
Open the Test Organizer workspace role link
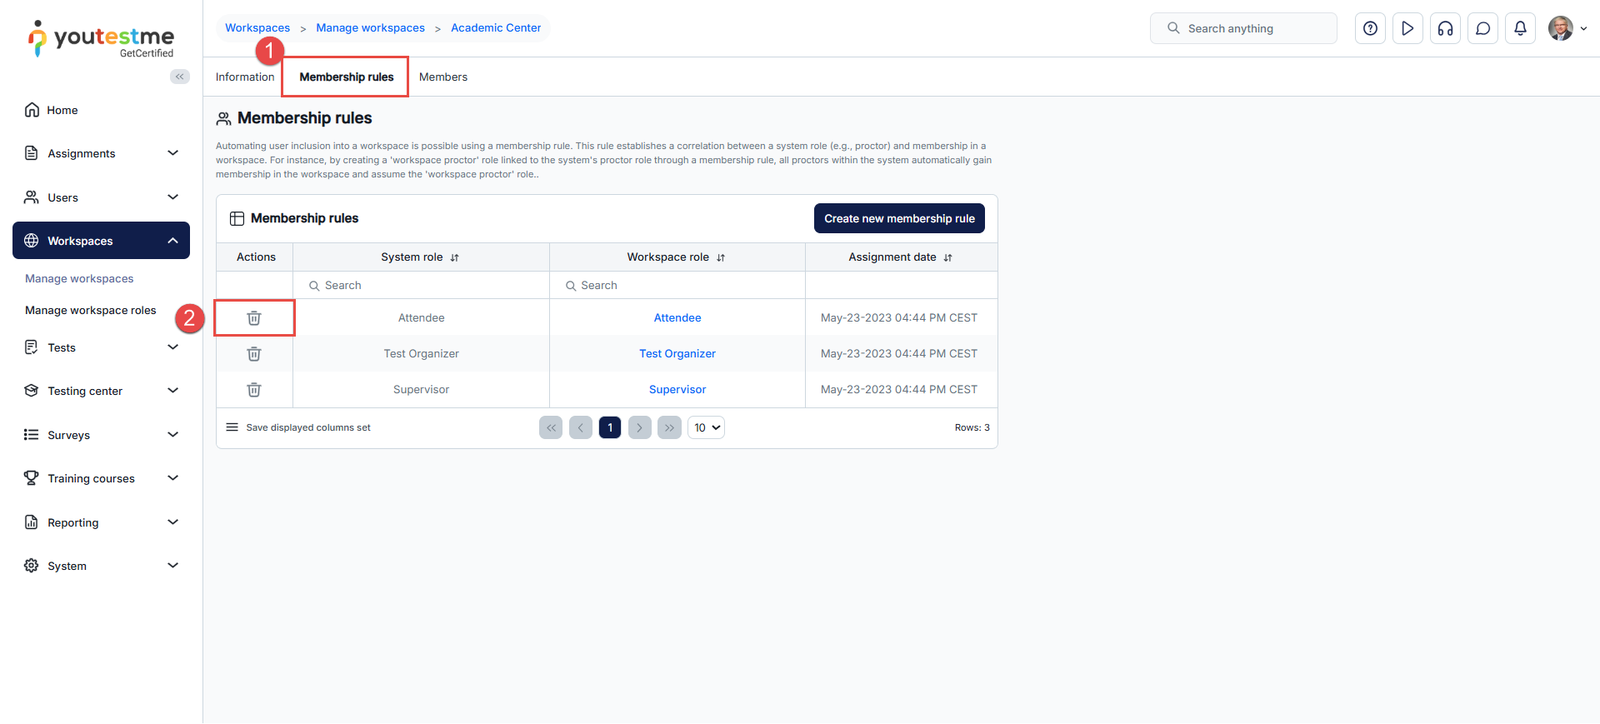click(677, 354)
